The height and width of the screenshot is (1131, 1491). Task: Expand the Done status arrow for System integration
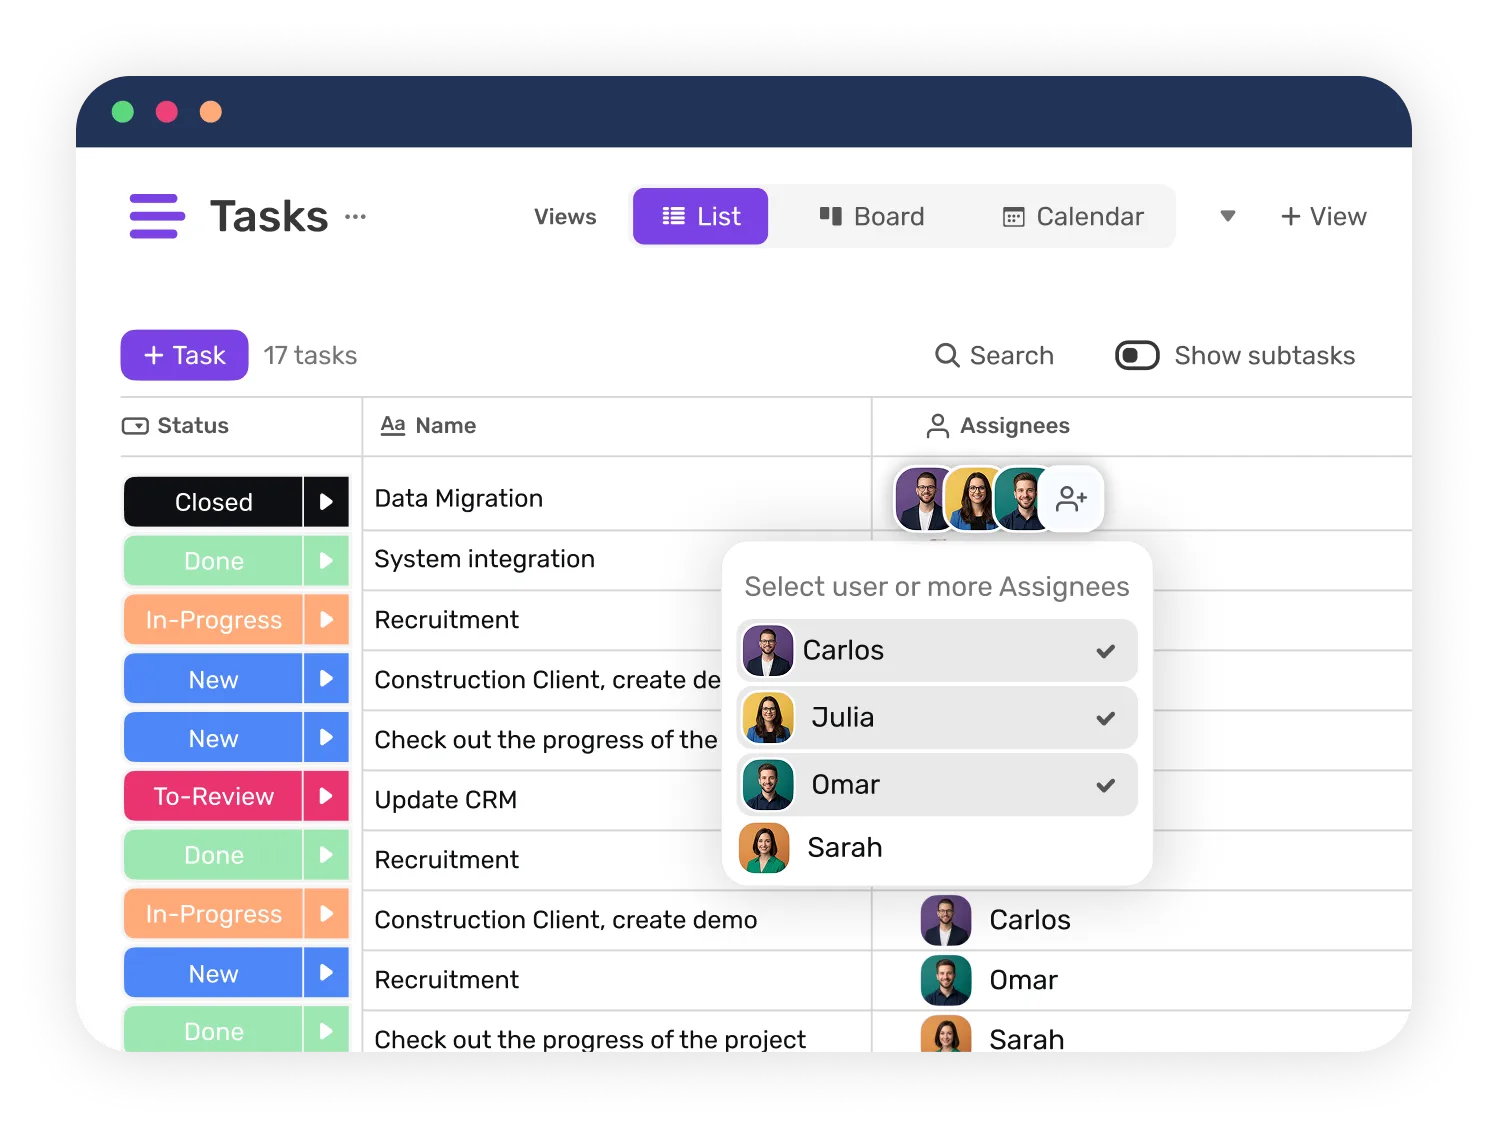[326, 561]
